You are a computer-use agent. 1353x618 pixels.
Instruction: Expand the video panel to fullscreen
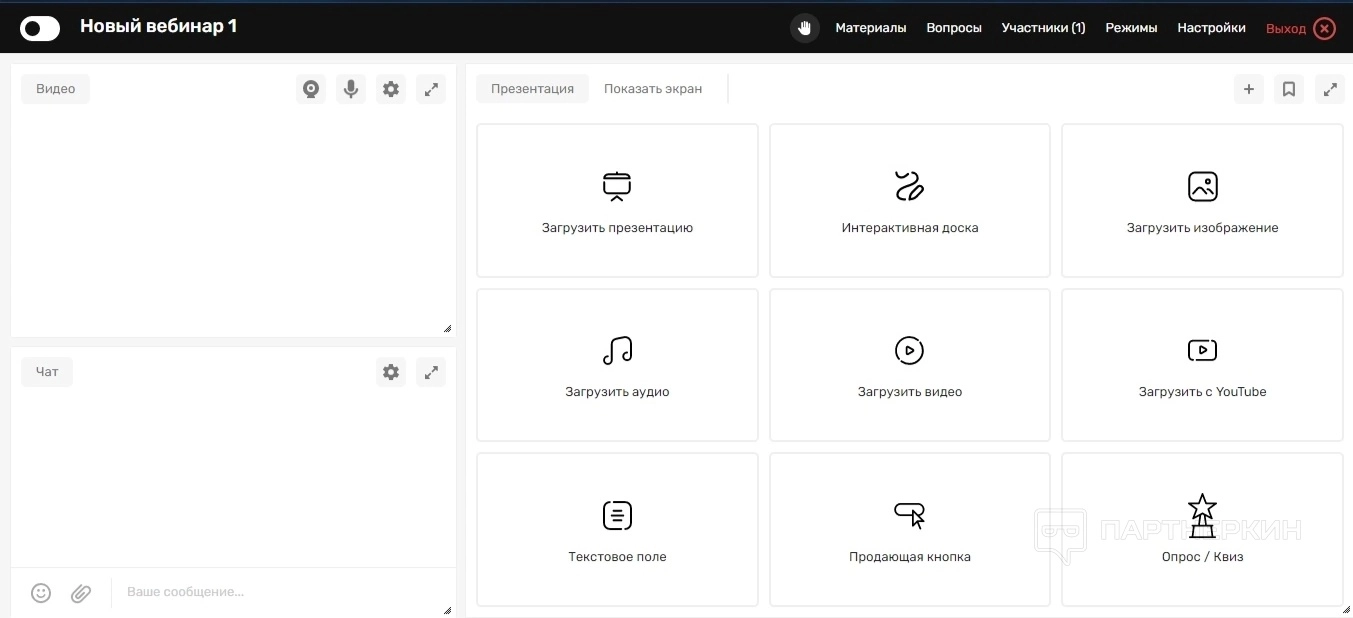pos(431,89)
